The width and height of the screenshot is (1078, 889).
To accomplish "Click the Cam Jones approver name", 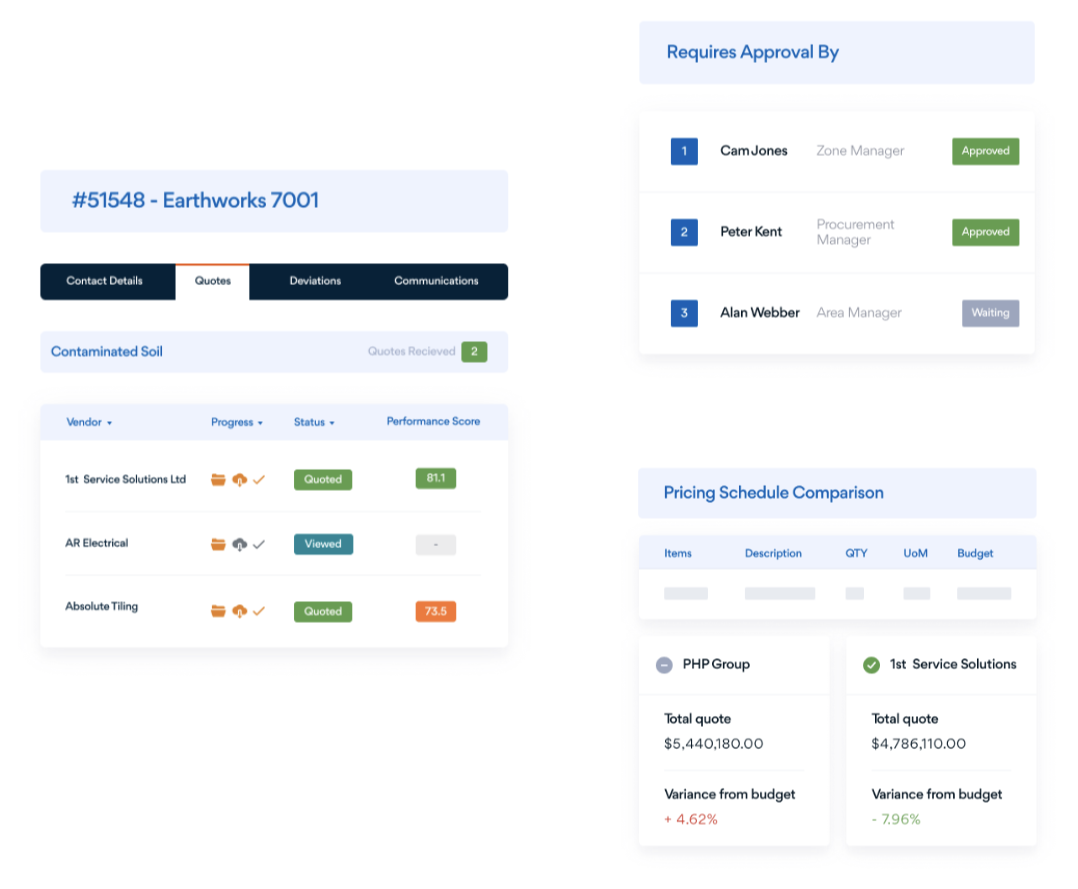I will 754,151.
